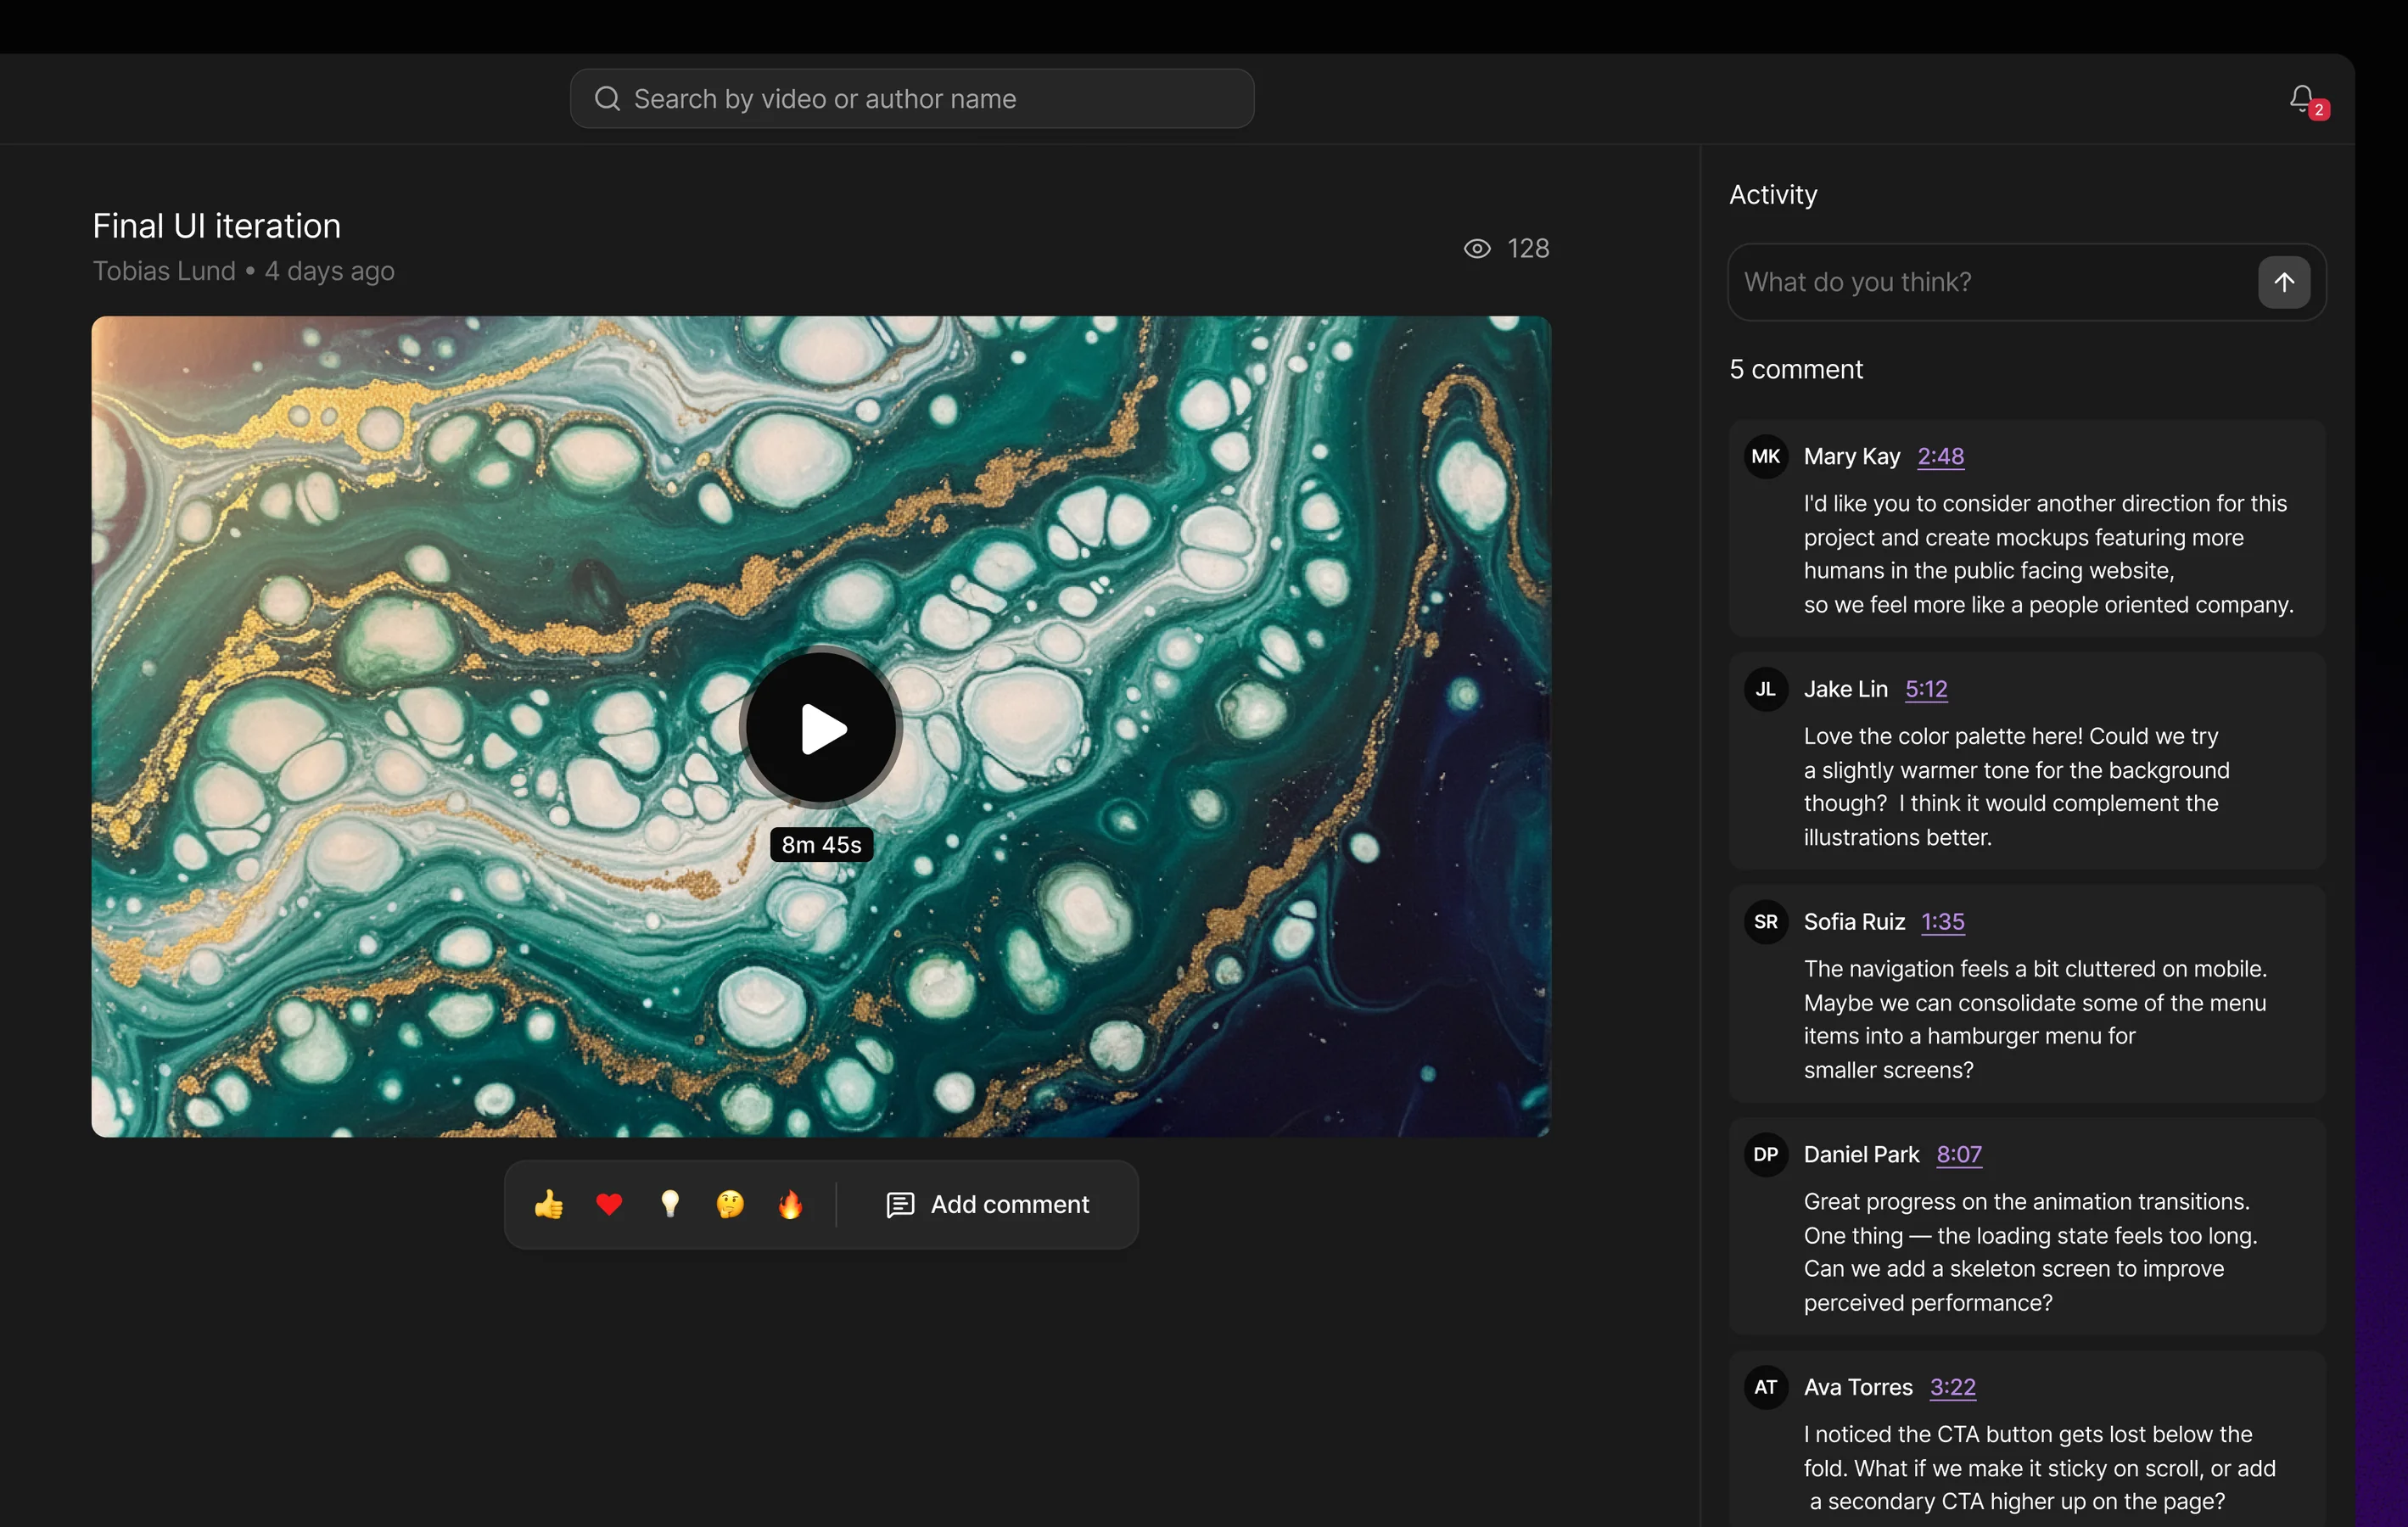React with thinking face emoji

click(x=730, y=1204)
